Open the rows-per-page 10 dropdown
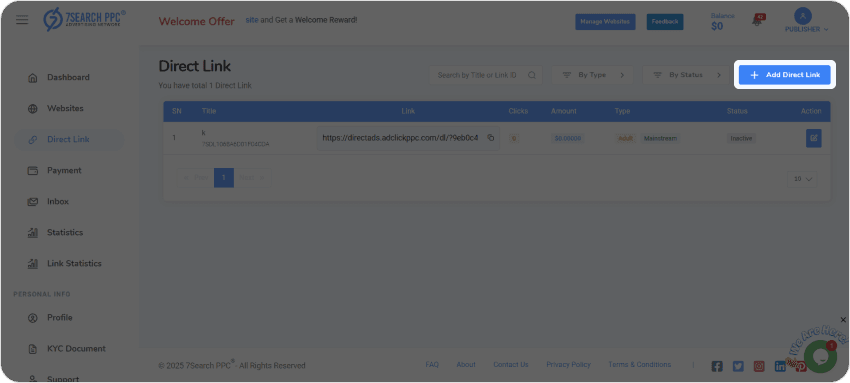The height and width of the screenshot is (383, 850). pyautogui.click(x=803, y=179)
